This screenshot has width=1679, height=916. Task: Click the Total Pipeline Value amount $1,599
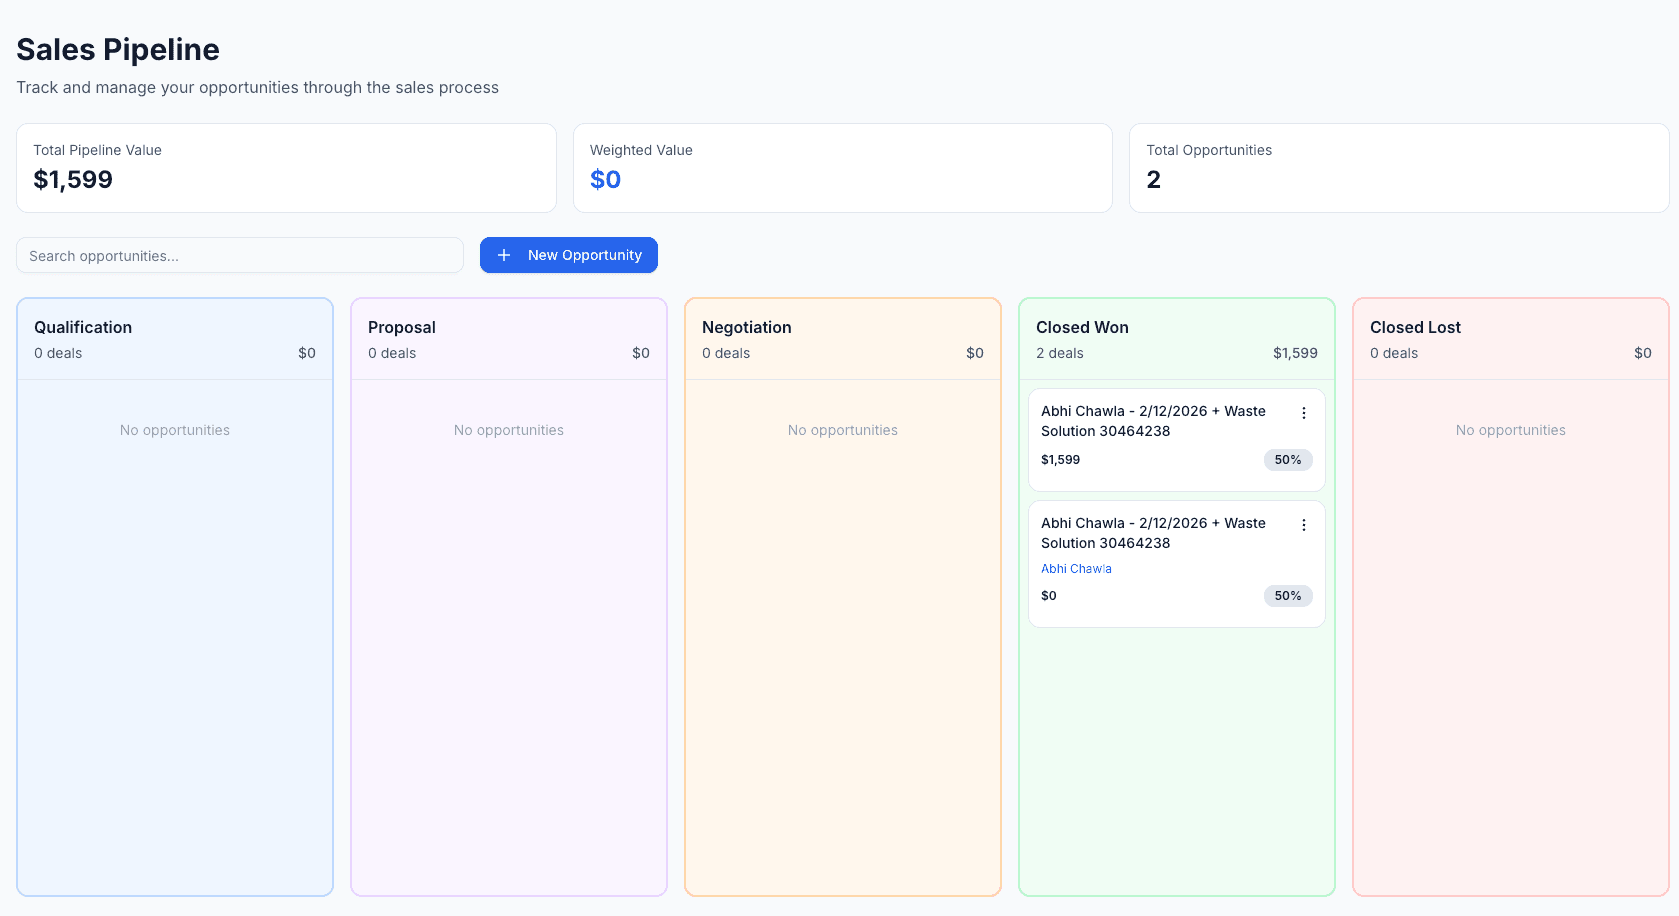pyautogui.click(x=73, y=179)
